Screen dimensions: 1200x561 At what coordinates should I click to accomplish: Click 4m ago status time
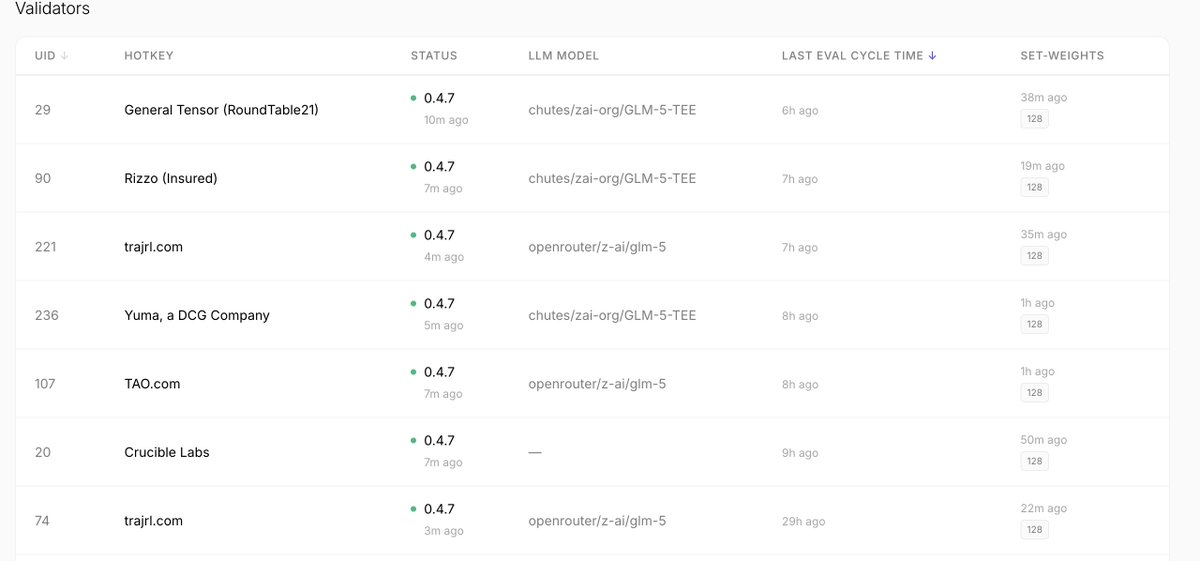pos(444,257)
